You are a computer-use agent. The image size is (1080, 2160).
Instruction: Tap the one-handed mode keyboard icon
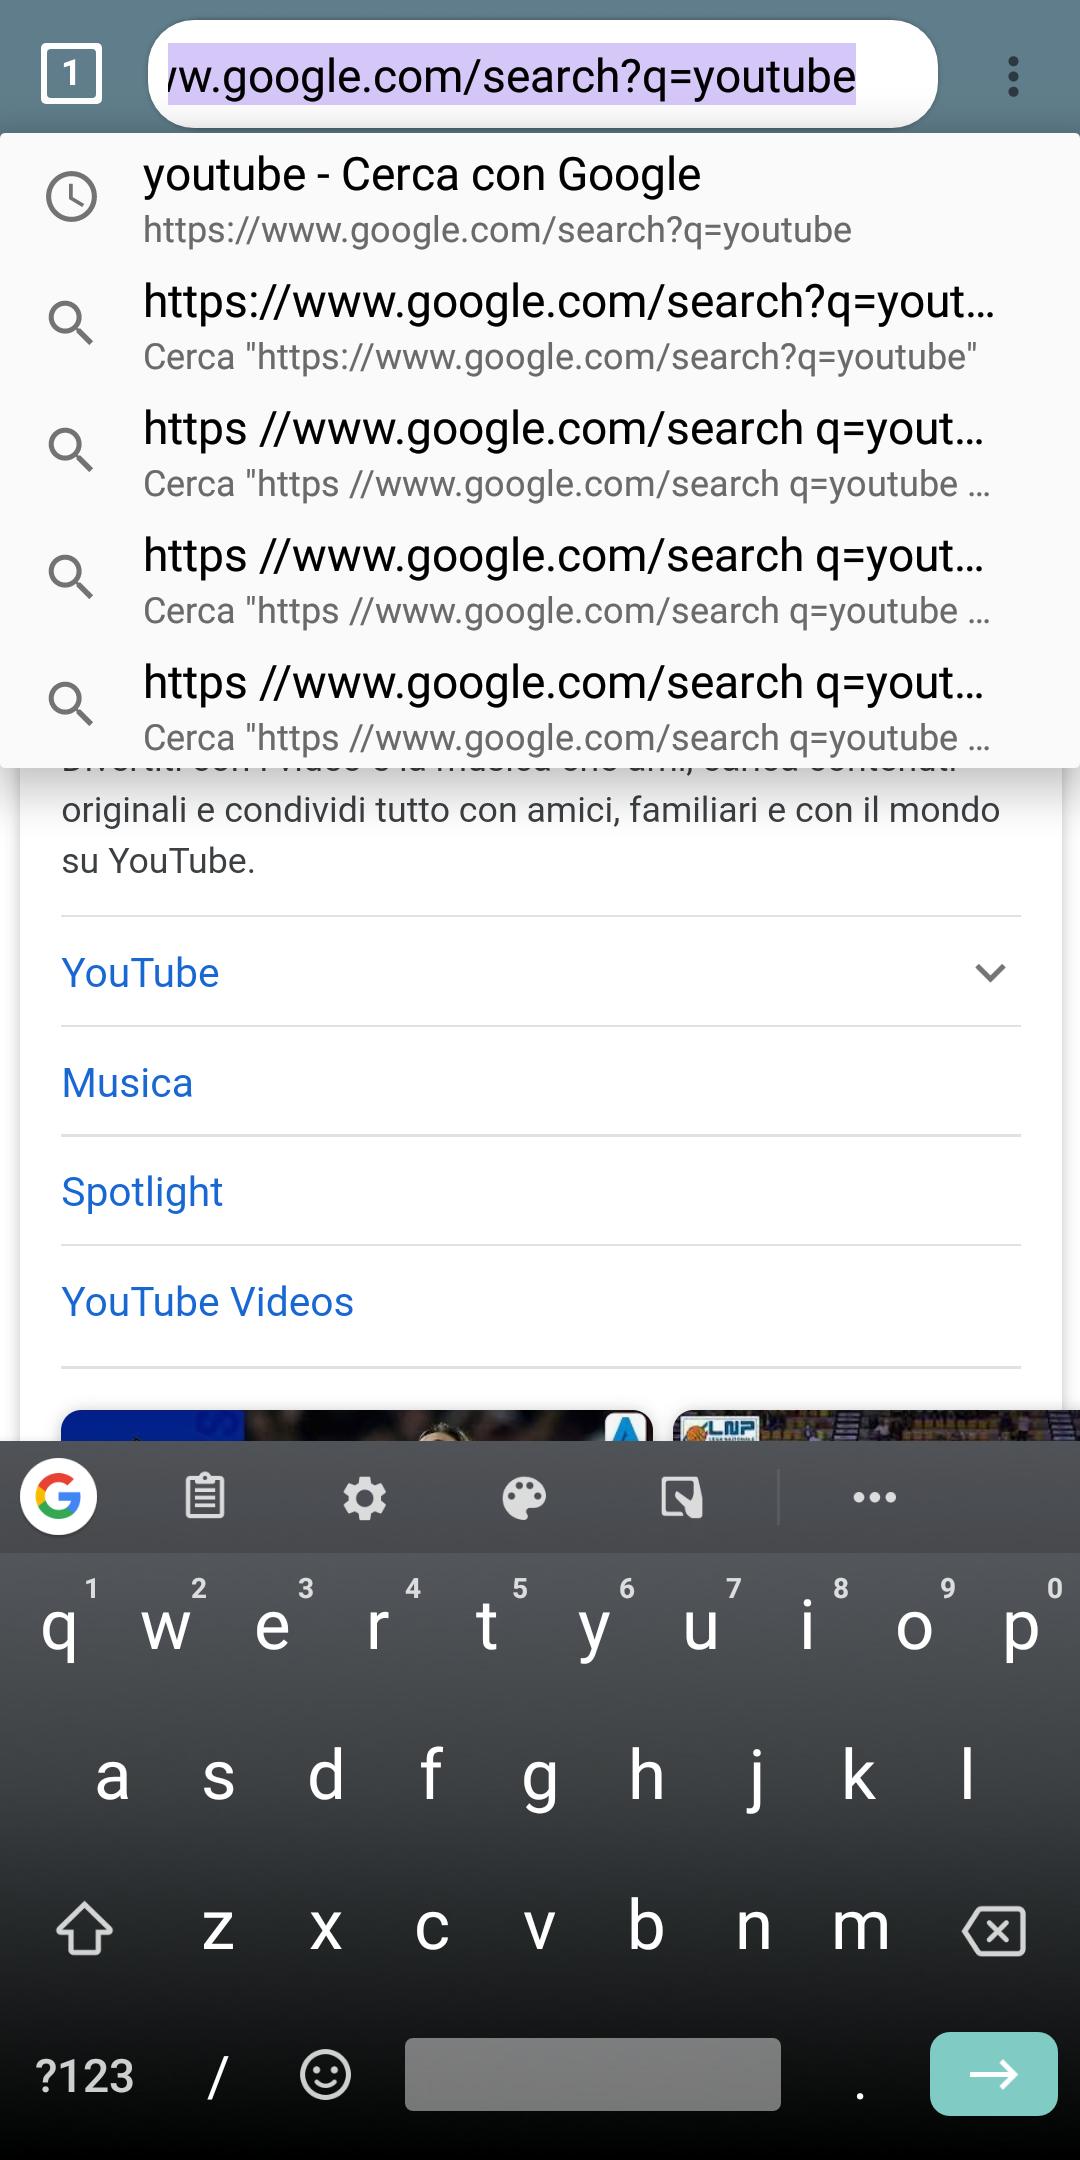(682, 1498)
